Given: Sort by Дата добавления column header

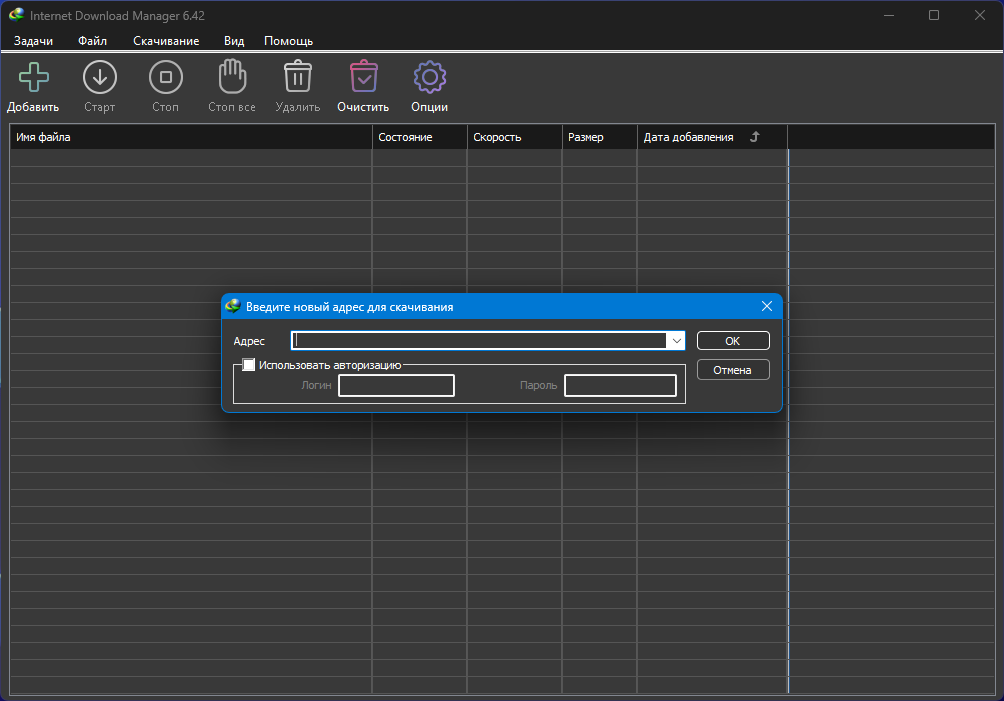Looking at the screenshot, I should [x=688, y=137].
